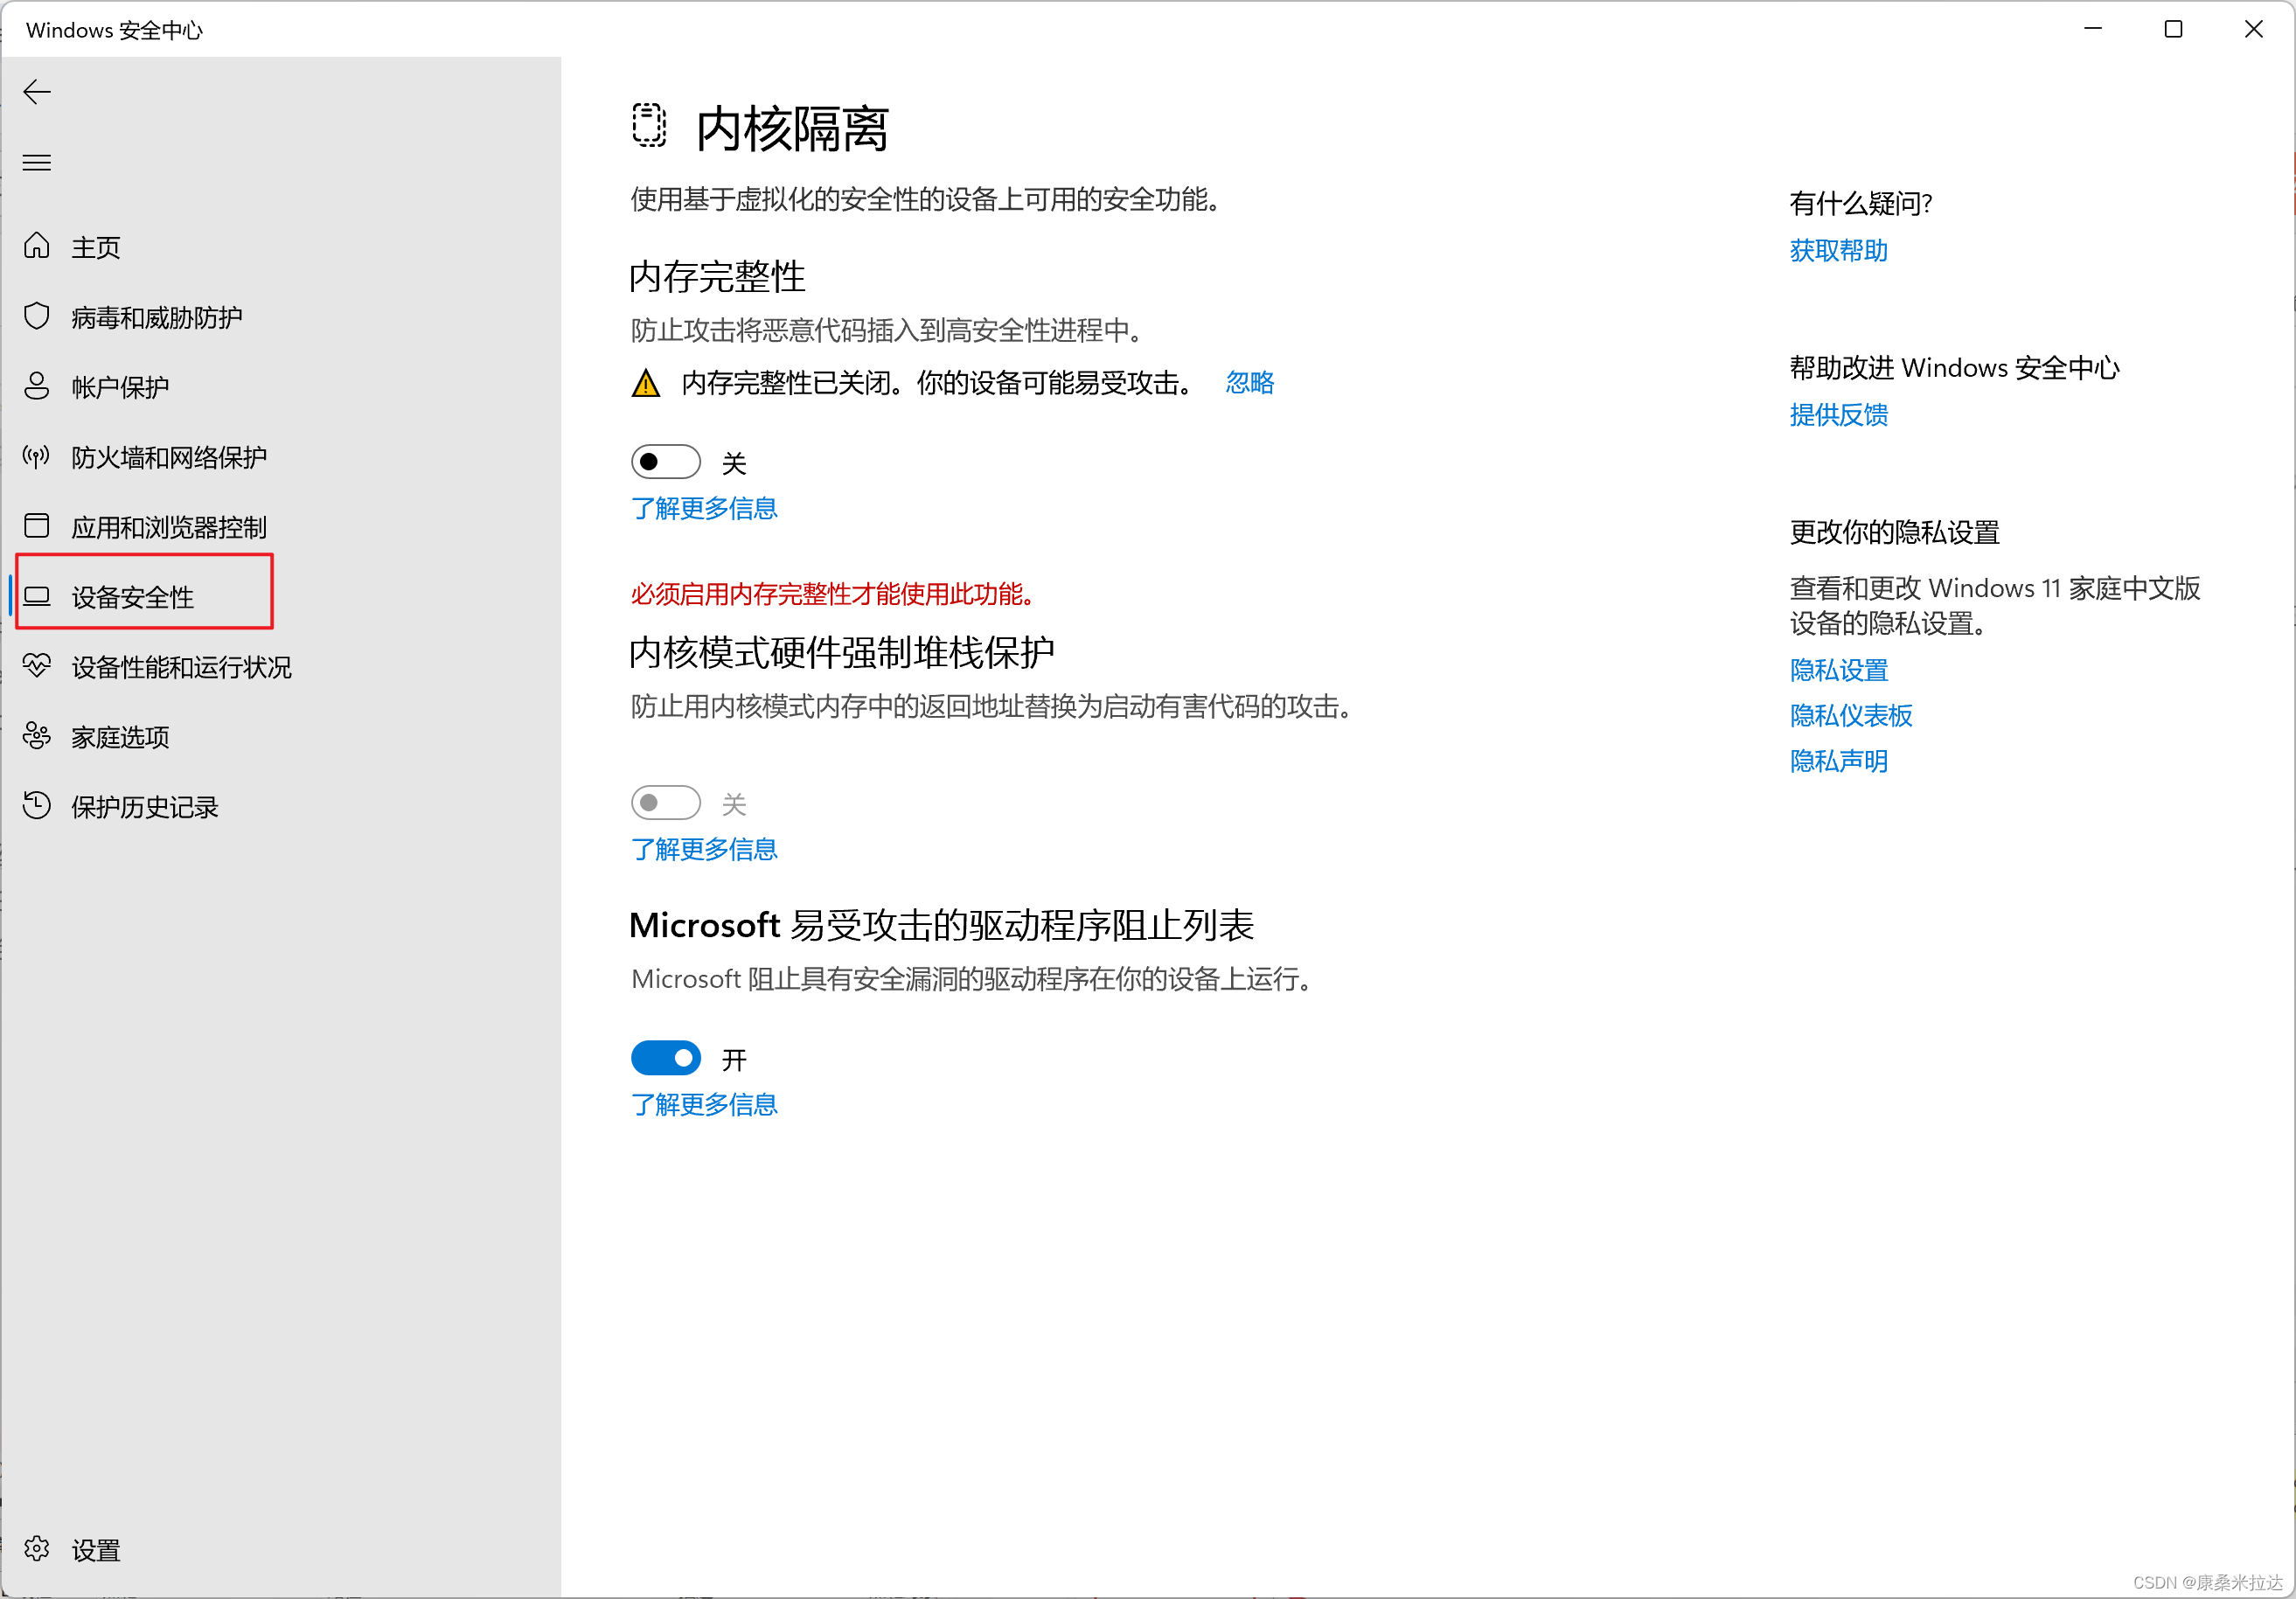Click the 内存完整性 section heading

[x=717, y=277]
